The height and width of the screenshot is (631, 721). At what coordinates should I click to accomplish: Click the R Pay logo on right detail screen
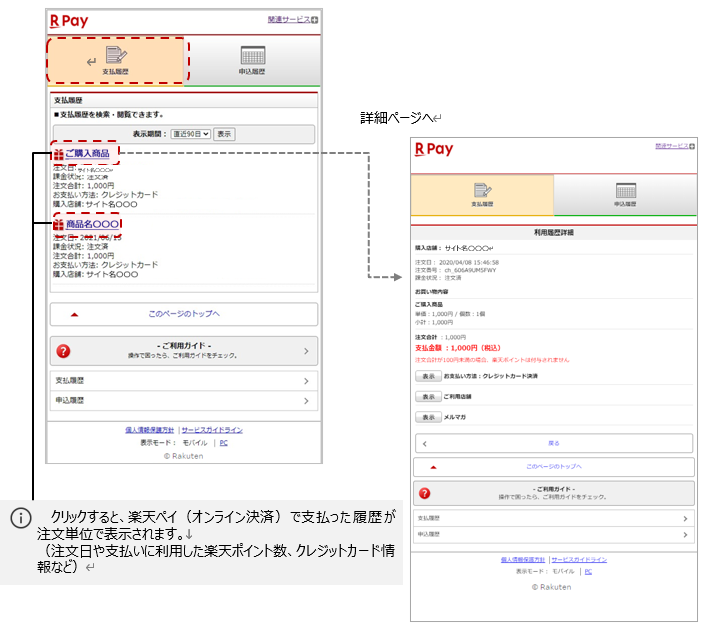(433, 149)
